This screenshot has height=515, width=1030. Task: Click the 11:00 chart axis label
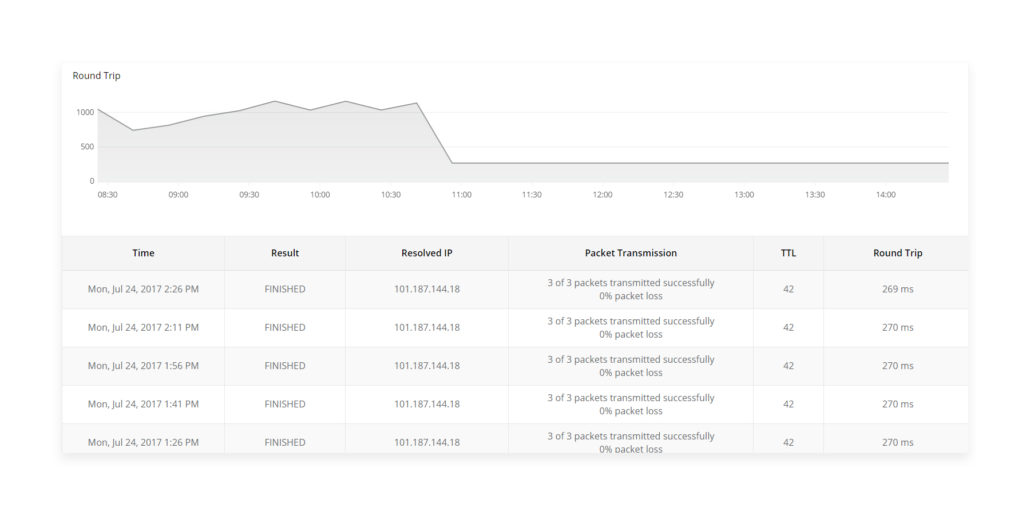[461, 195]
